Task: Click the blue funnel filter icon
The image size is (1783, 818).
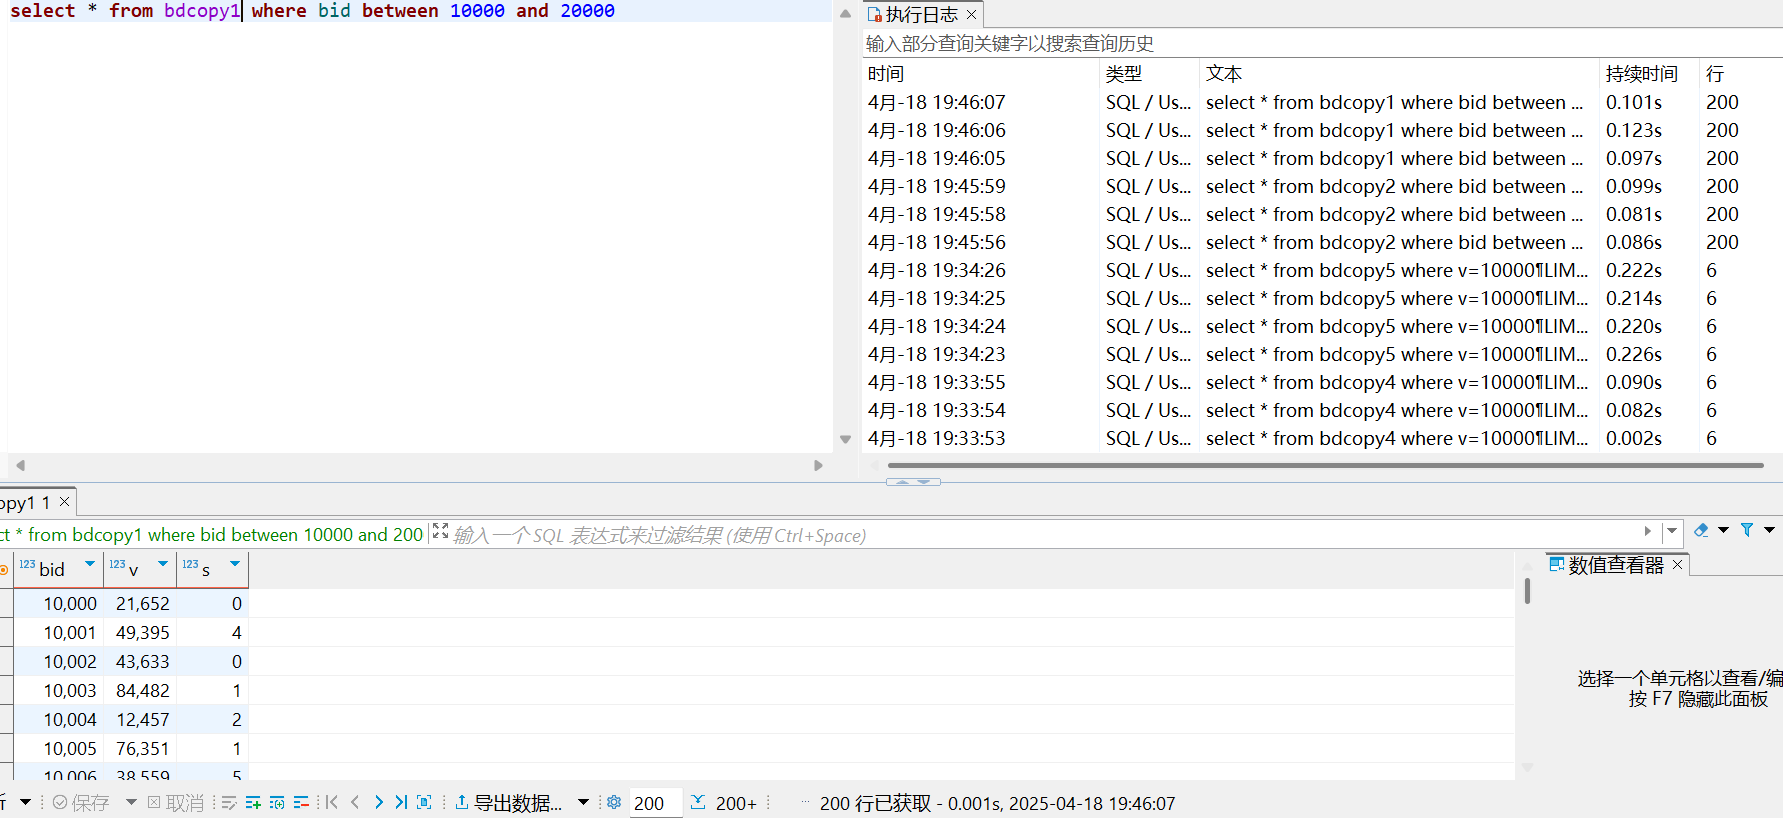Action: 1747,530
